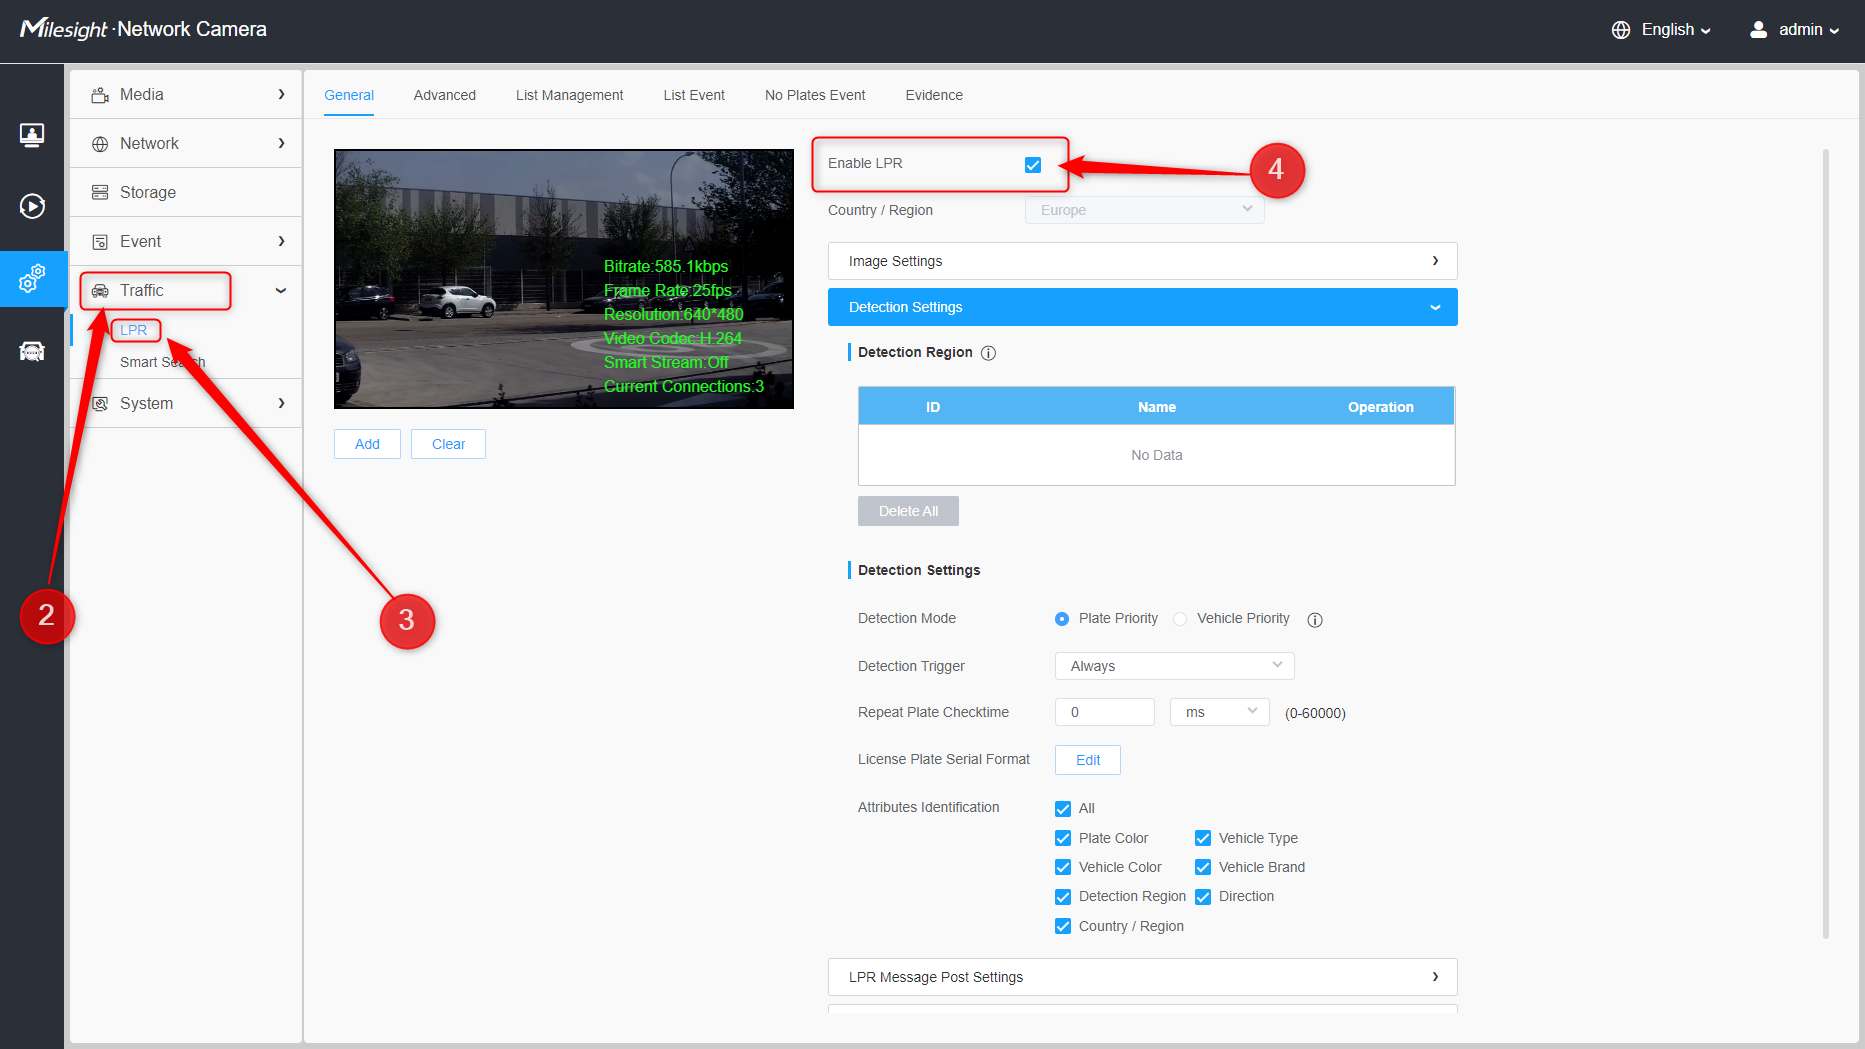Open the playback icon in sidebar

[32, 206]
